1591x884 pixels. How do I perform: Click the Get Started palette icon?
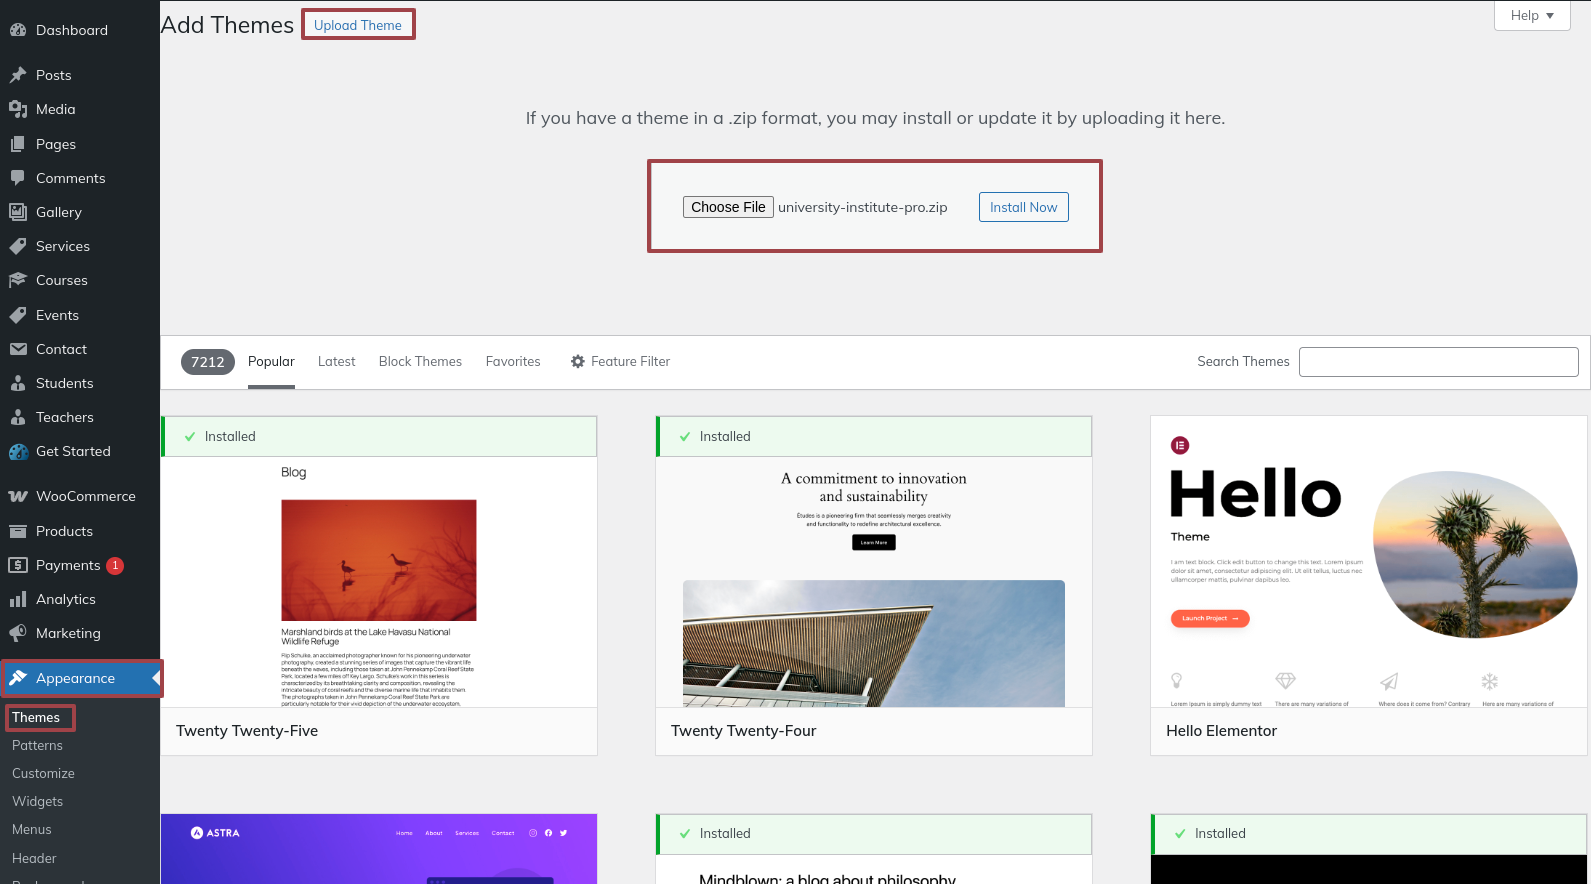pyautogui.click(x=18, y=451)
